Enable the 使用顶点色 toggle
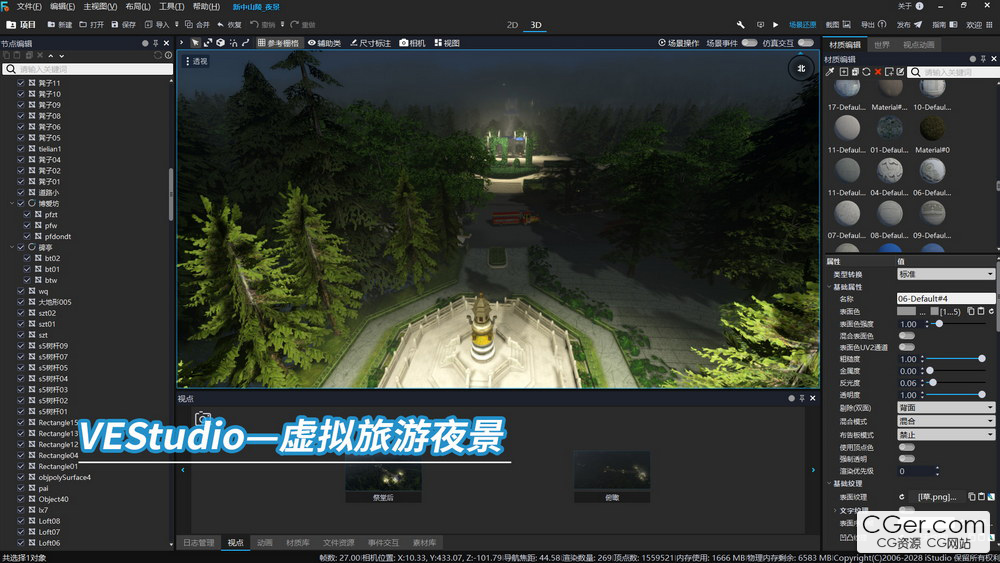 906,447
